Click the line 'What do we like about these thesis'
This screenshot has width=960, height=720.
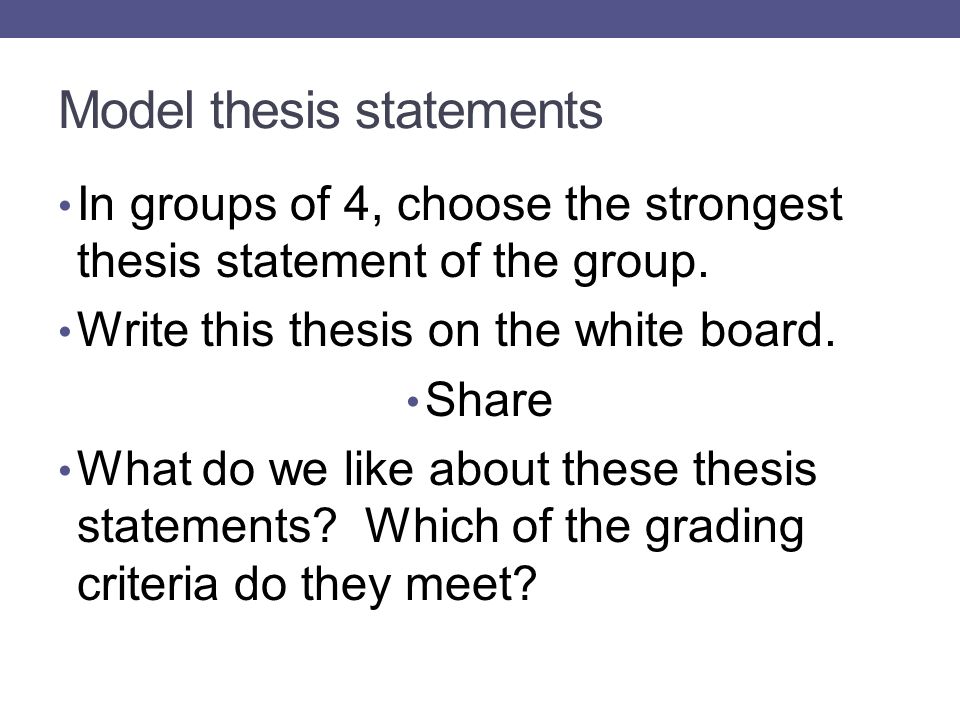(x=447, y=469)
